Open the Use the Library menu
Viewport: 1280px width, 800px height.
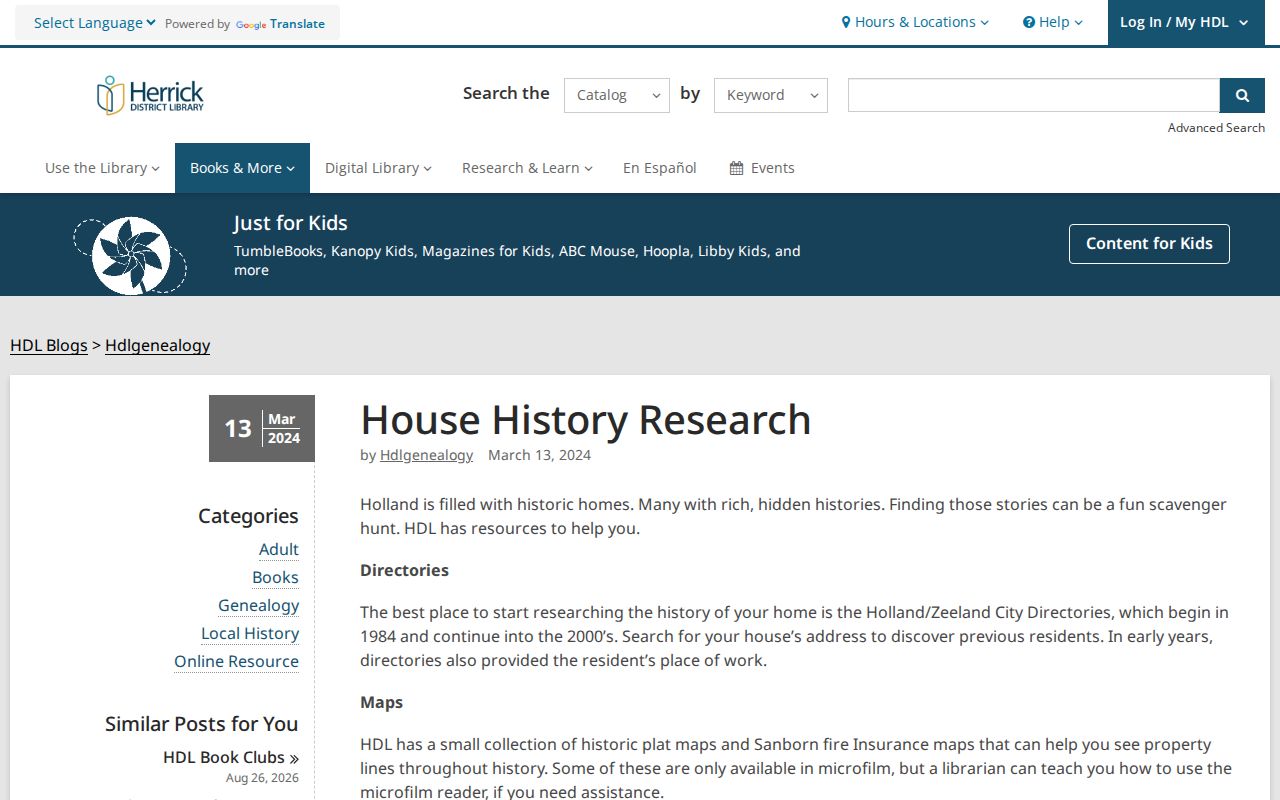102,168
